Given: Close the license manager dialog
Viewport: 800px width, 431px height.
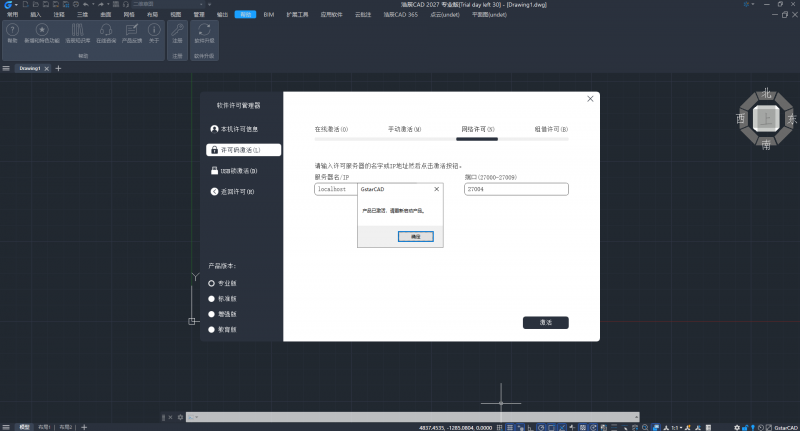Looking at the screenshot, I should (590, 99).
